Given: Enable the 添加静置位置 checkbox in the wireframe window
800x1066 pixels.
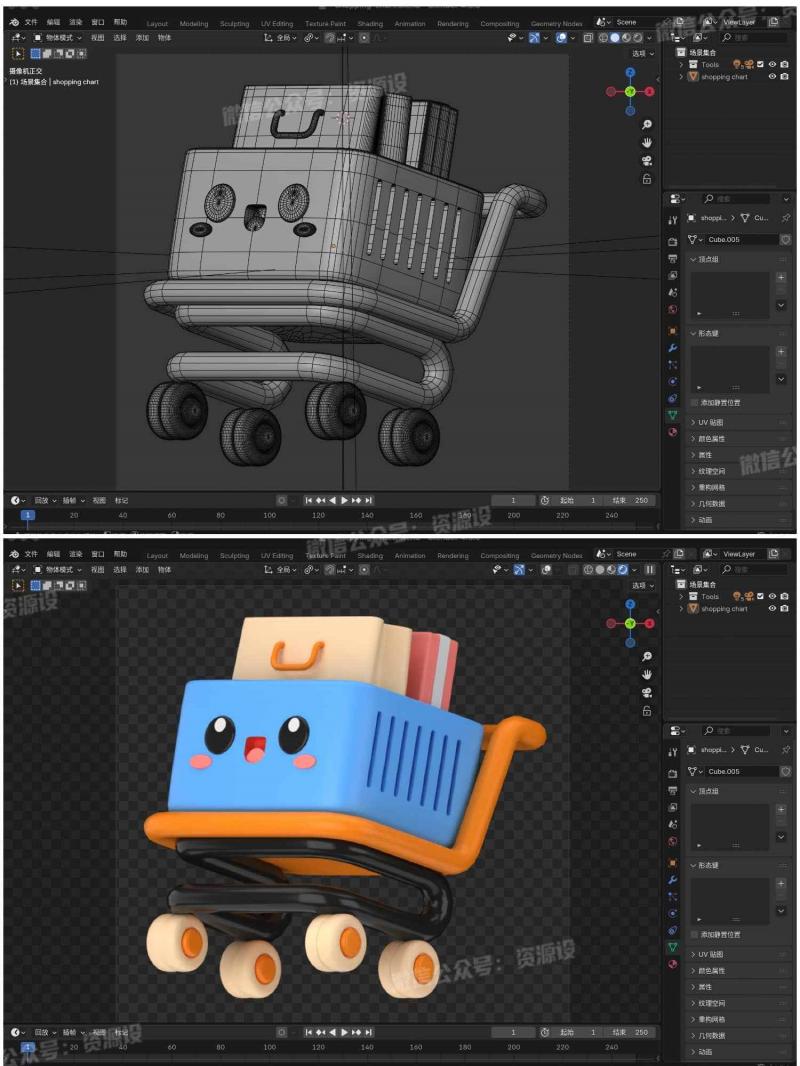Looking at the screenshot, I should pyautogui.click(x=696, y=402).
